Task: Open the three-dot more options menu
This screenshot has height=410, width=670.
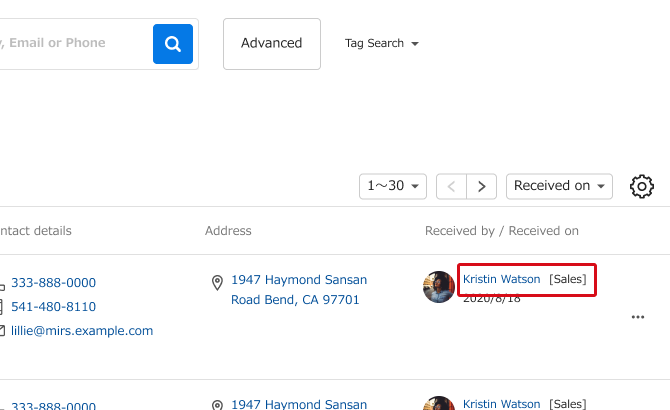Action: [x=638, y=317]
